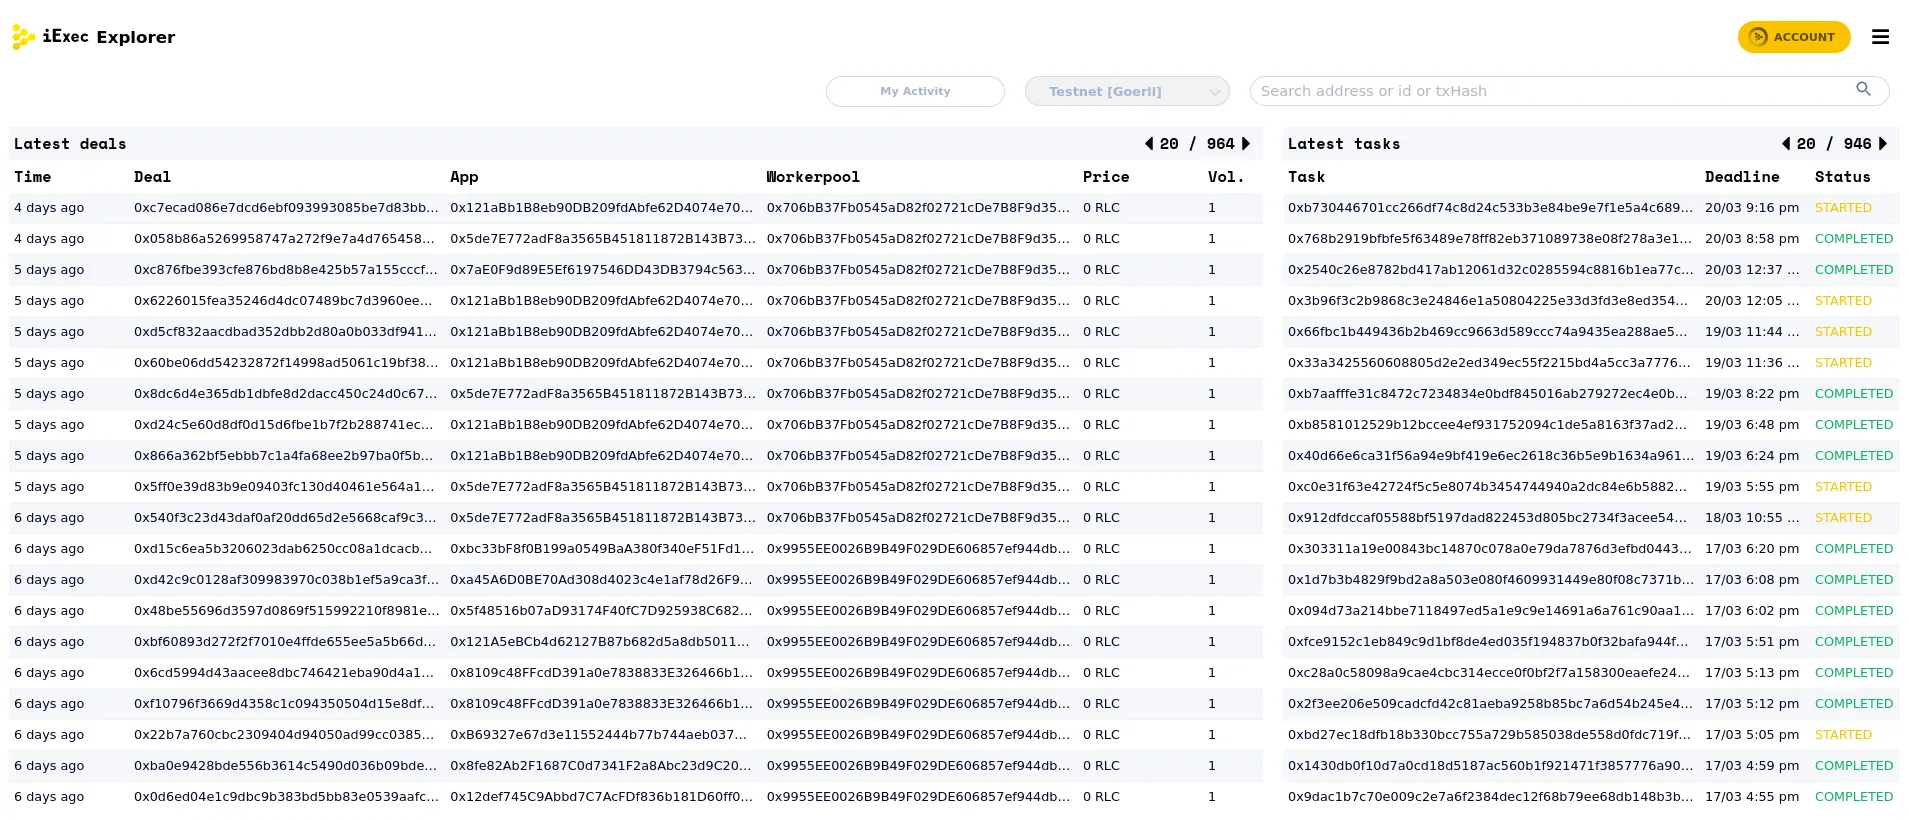Open app 0x7aE0F9d89E5Ef6197546DD43DB3794c563
1909x820 pixels.
tap(603, 270)
